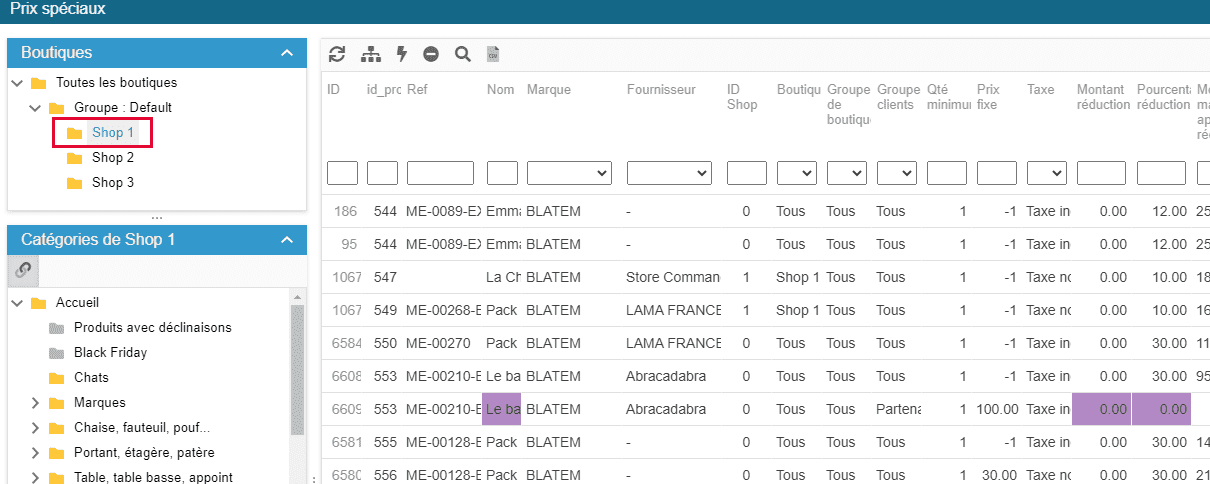Click the magnifying glass search icon

(x=462, y=54)
